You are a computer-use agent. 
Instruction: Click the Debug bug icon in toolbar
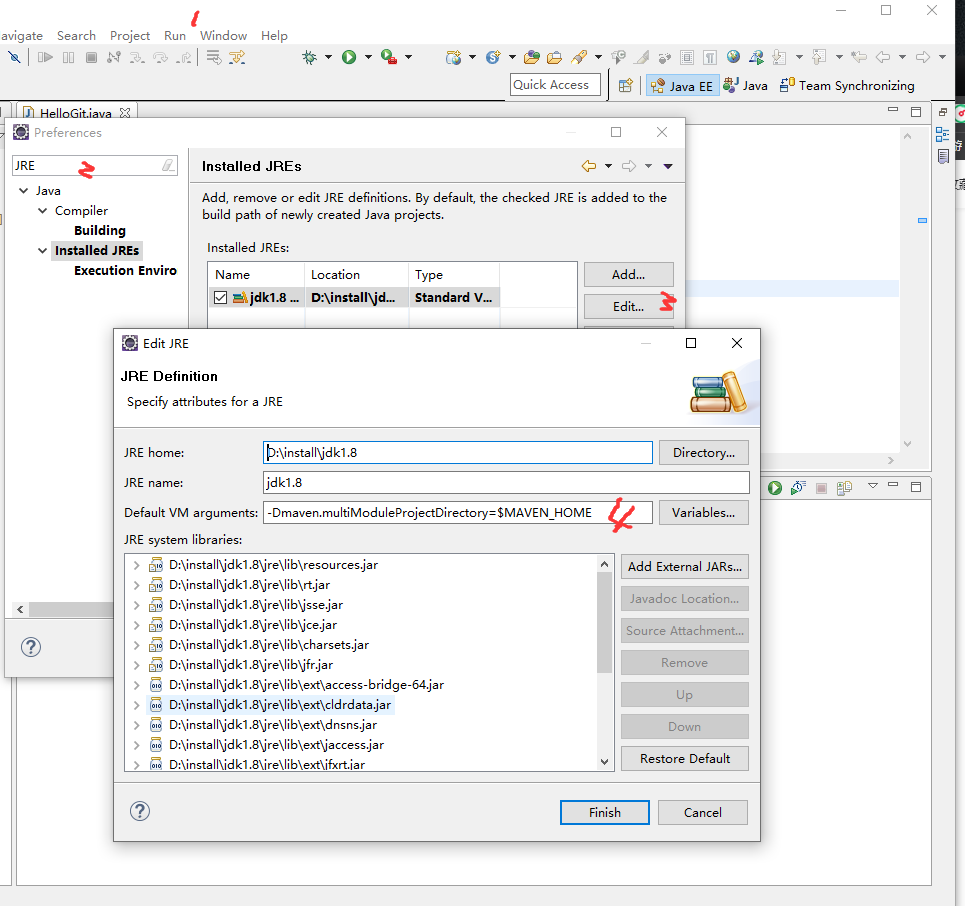(x=310, y=57)
